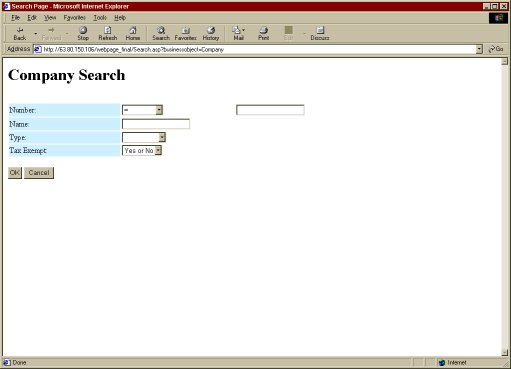This screenshot has width=511, height=369.
Task: Open the Back history dropdown arrow
Action: (36, 34)
